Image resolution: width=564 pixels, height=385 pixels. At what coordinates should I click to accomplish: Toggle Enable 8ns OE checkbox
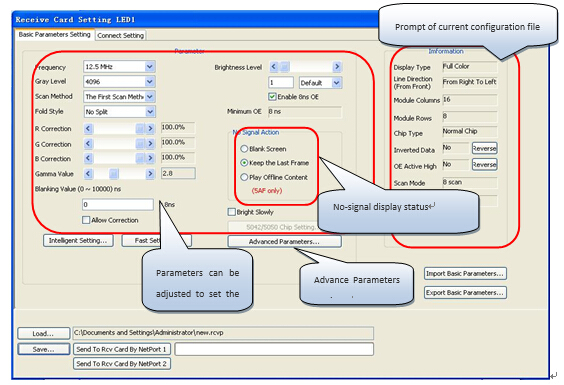pyautogui.click(x=272, y=97)
